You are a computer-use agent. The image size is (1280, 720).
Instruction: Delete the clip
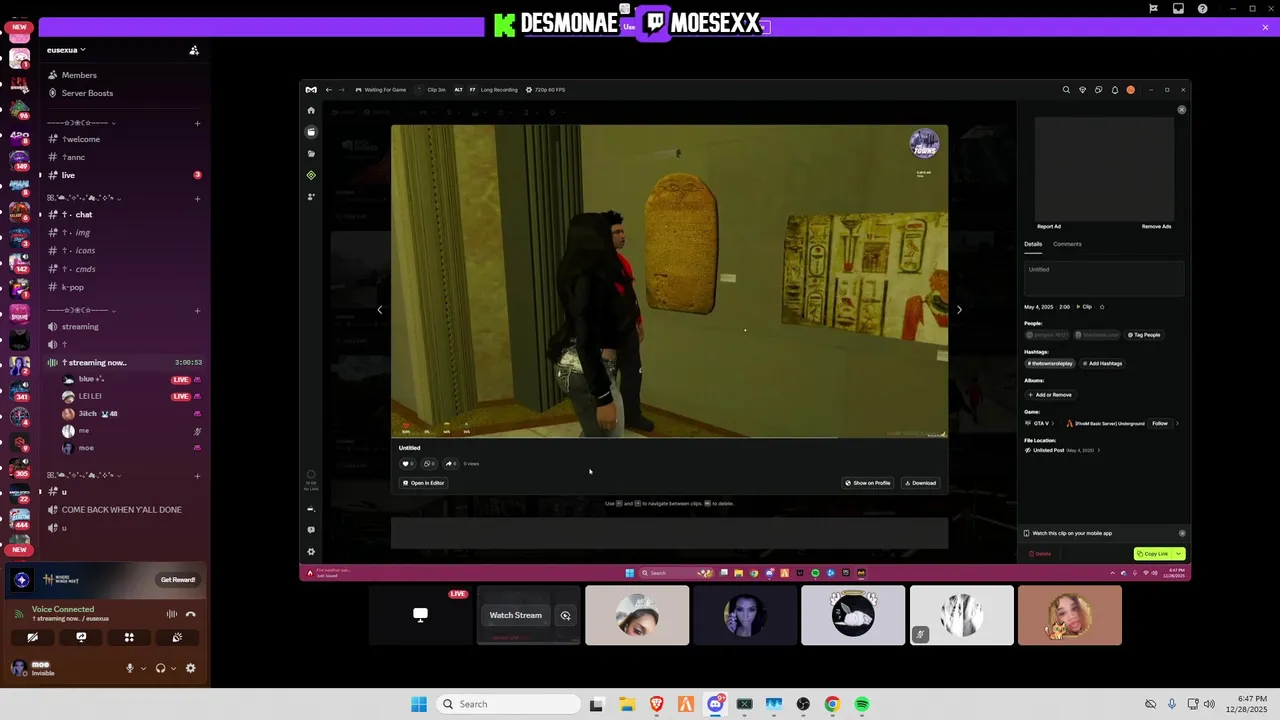point(1040,553)
